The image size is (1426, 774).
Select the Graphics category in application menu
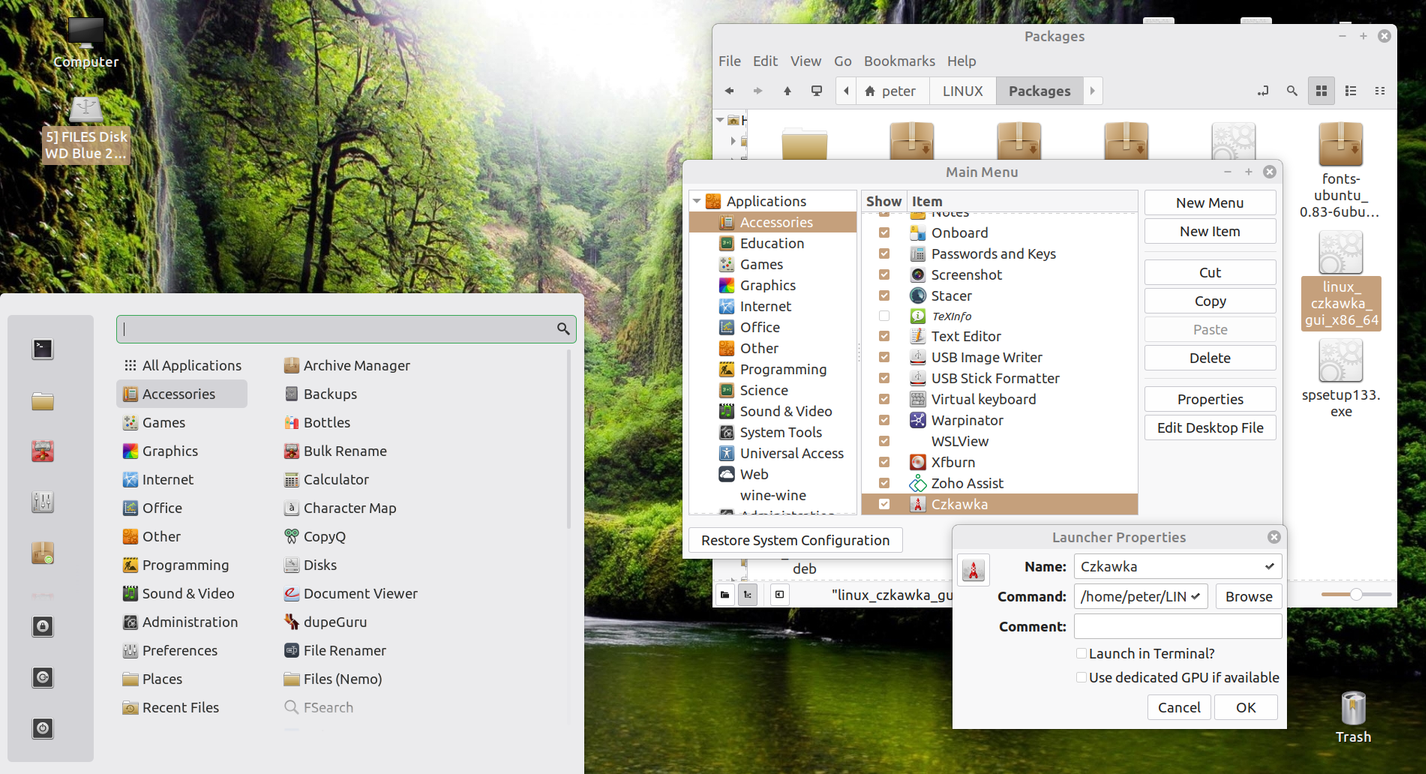point(170,451)
